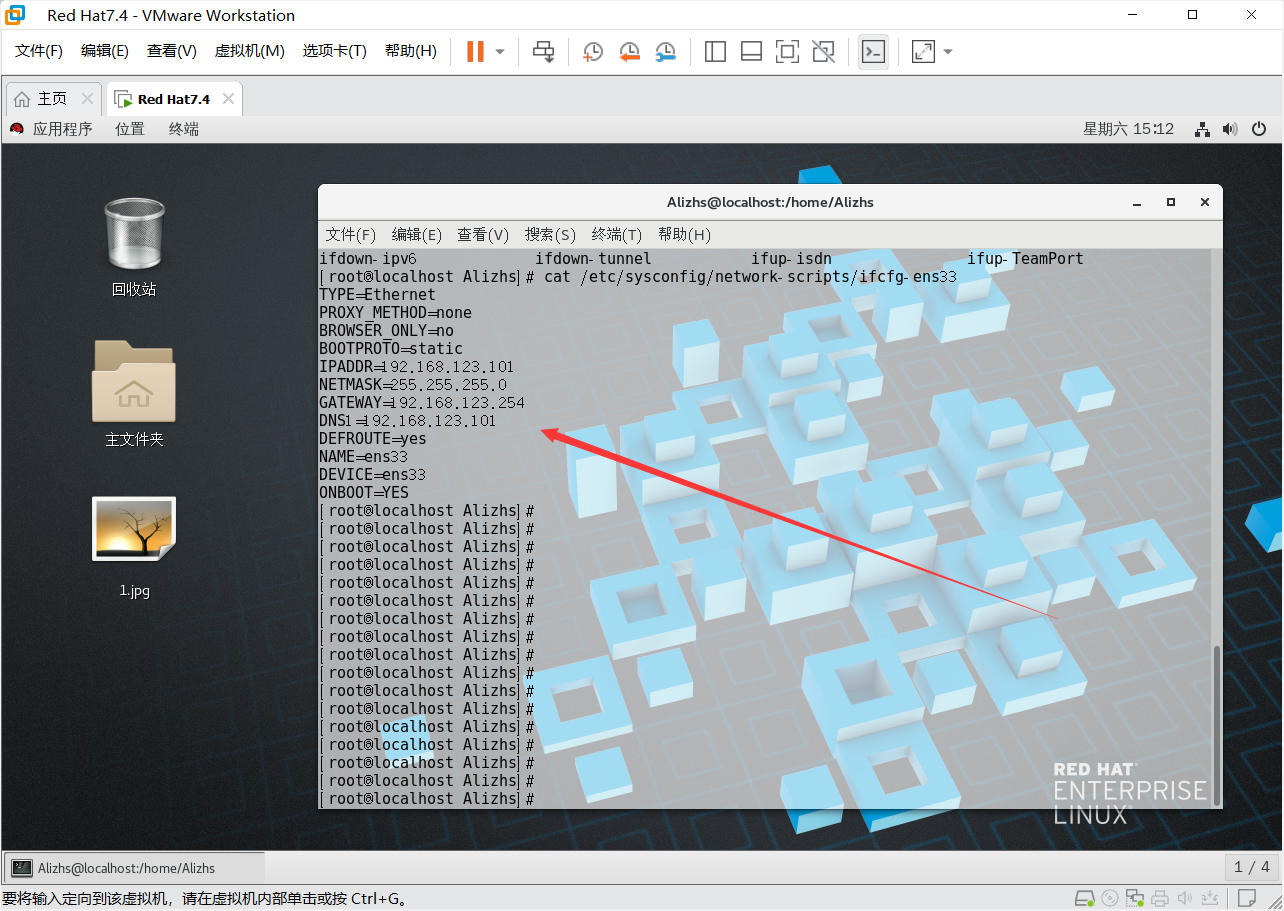Click the orange pause VM button
The width and height of the screenshot is (1284, 911).
point(476,51)
